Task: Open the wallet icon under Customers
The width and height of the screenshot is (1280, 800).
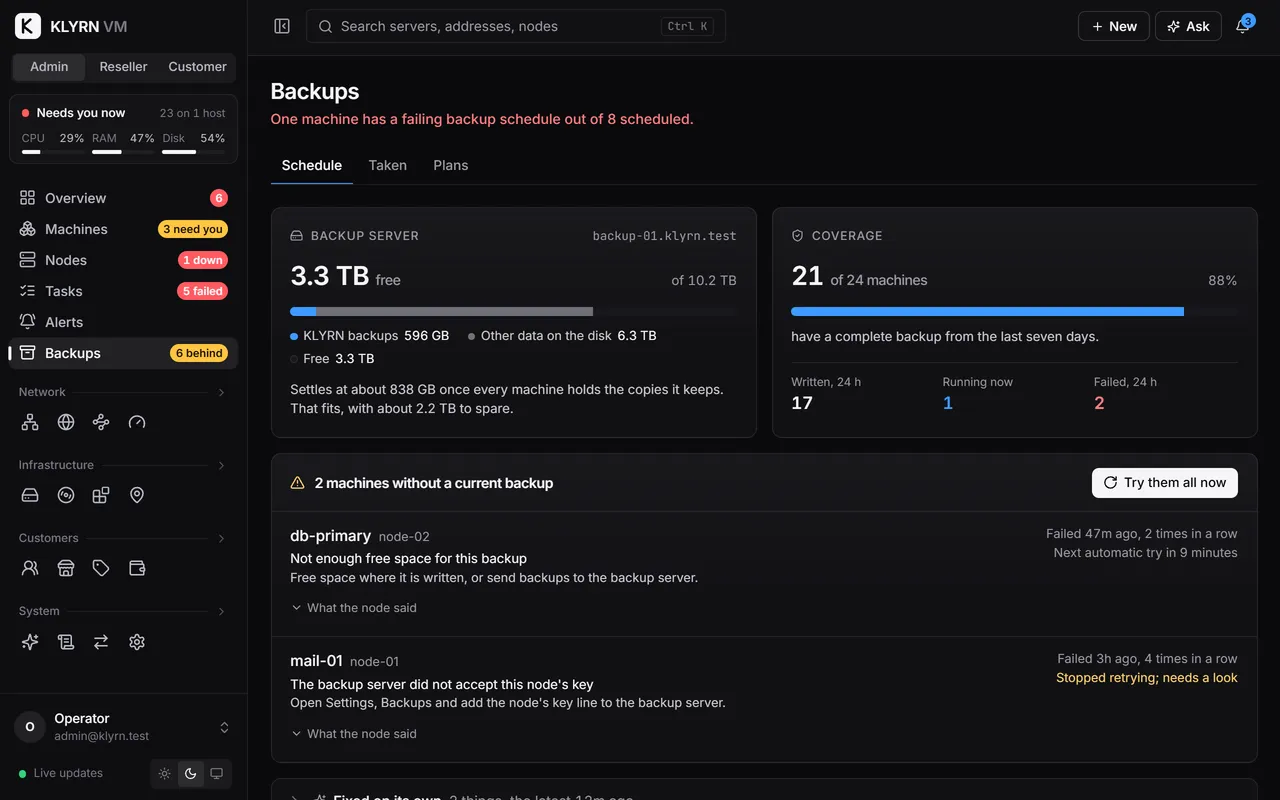Action: tap(137, 568)
